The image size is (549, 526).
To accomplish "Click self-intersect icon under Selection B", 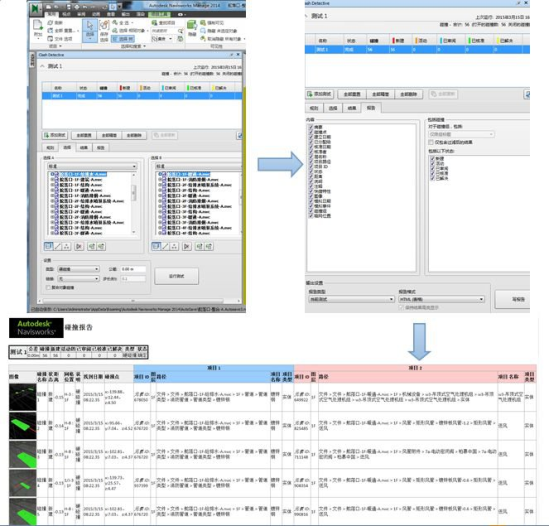I will [x=187, y=247].
